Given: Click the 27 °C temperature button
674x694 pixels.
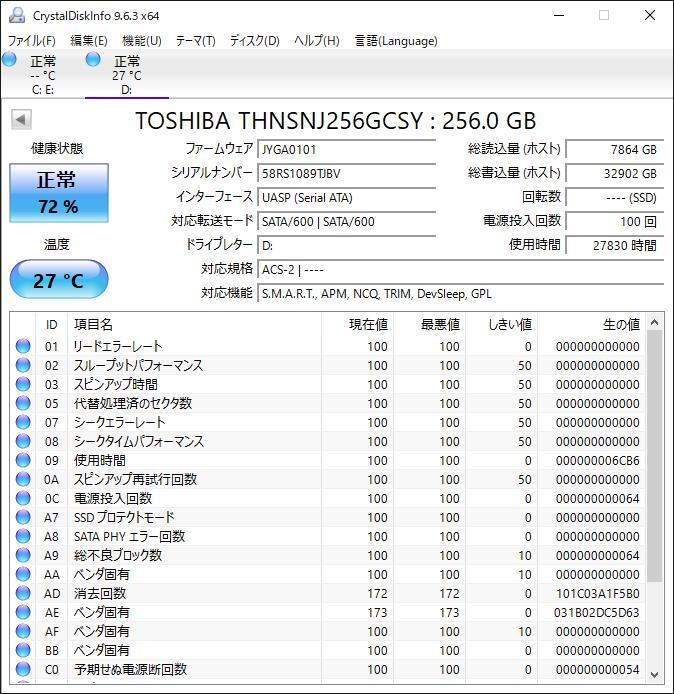Looking at the screenshot, I should [x=59, y=280].
